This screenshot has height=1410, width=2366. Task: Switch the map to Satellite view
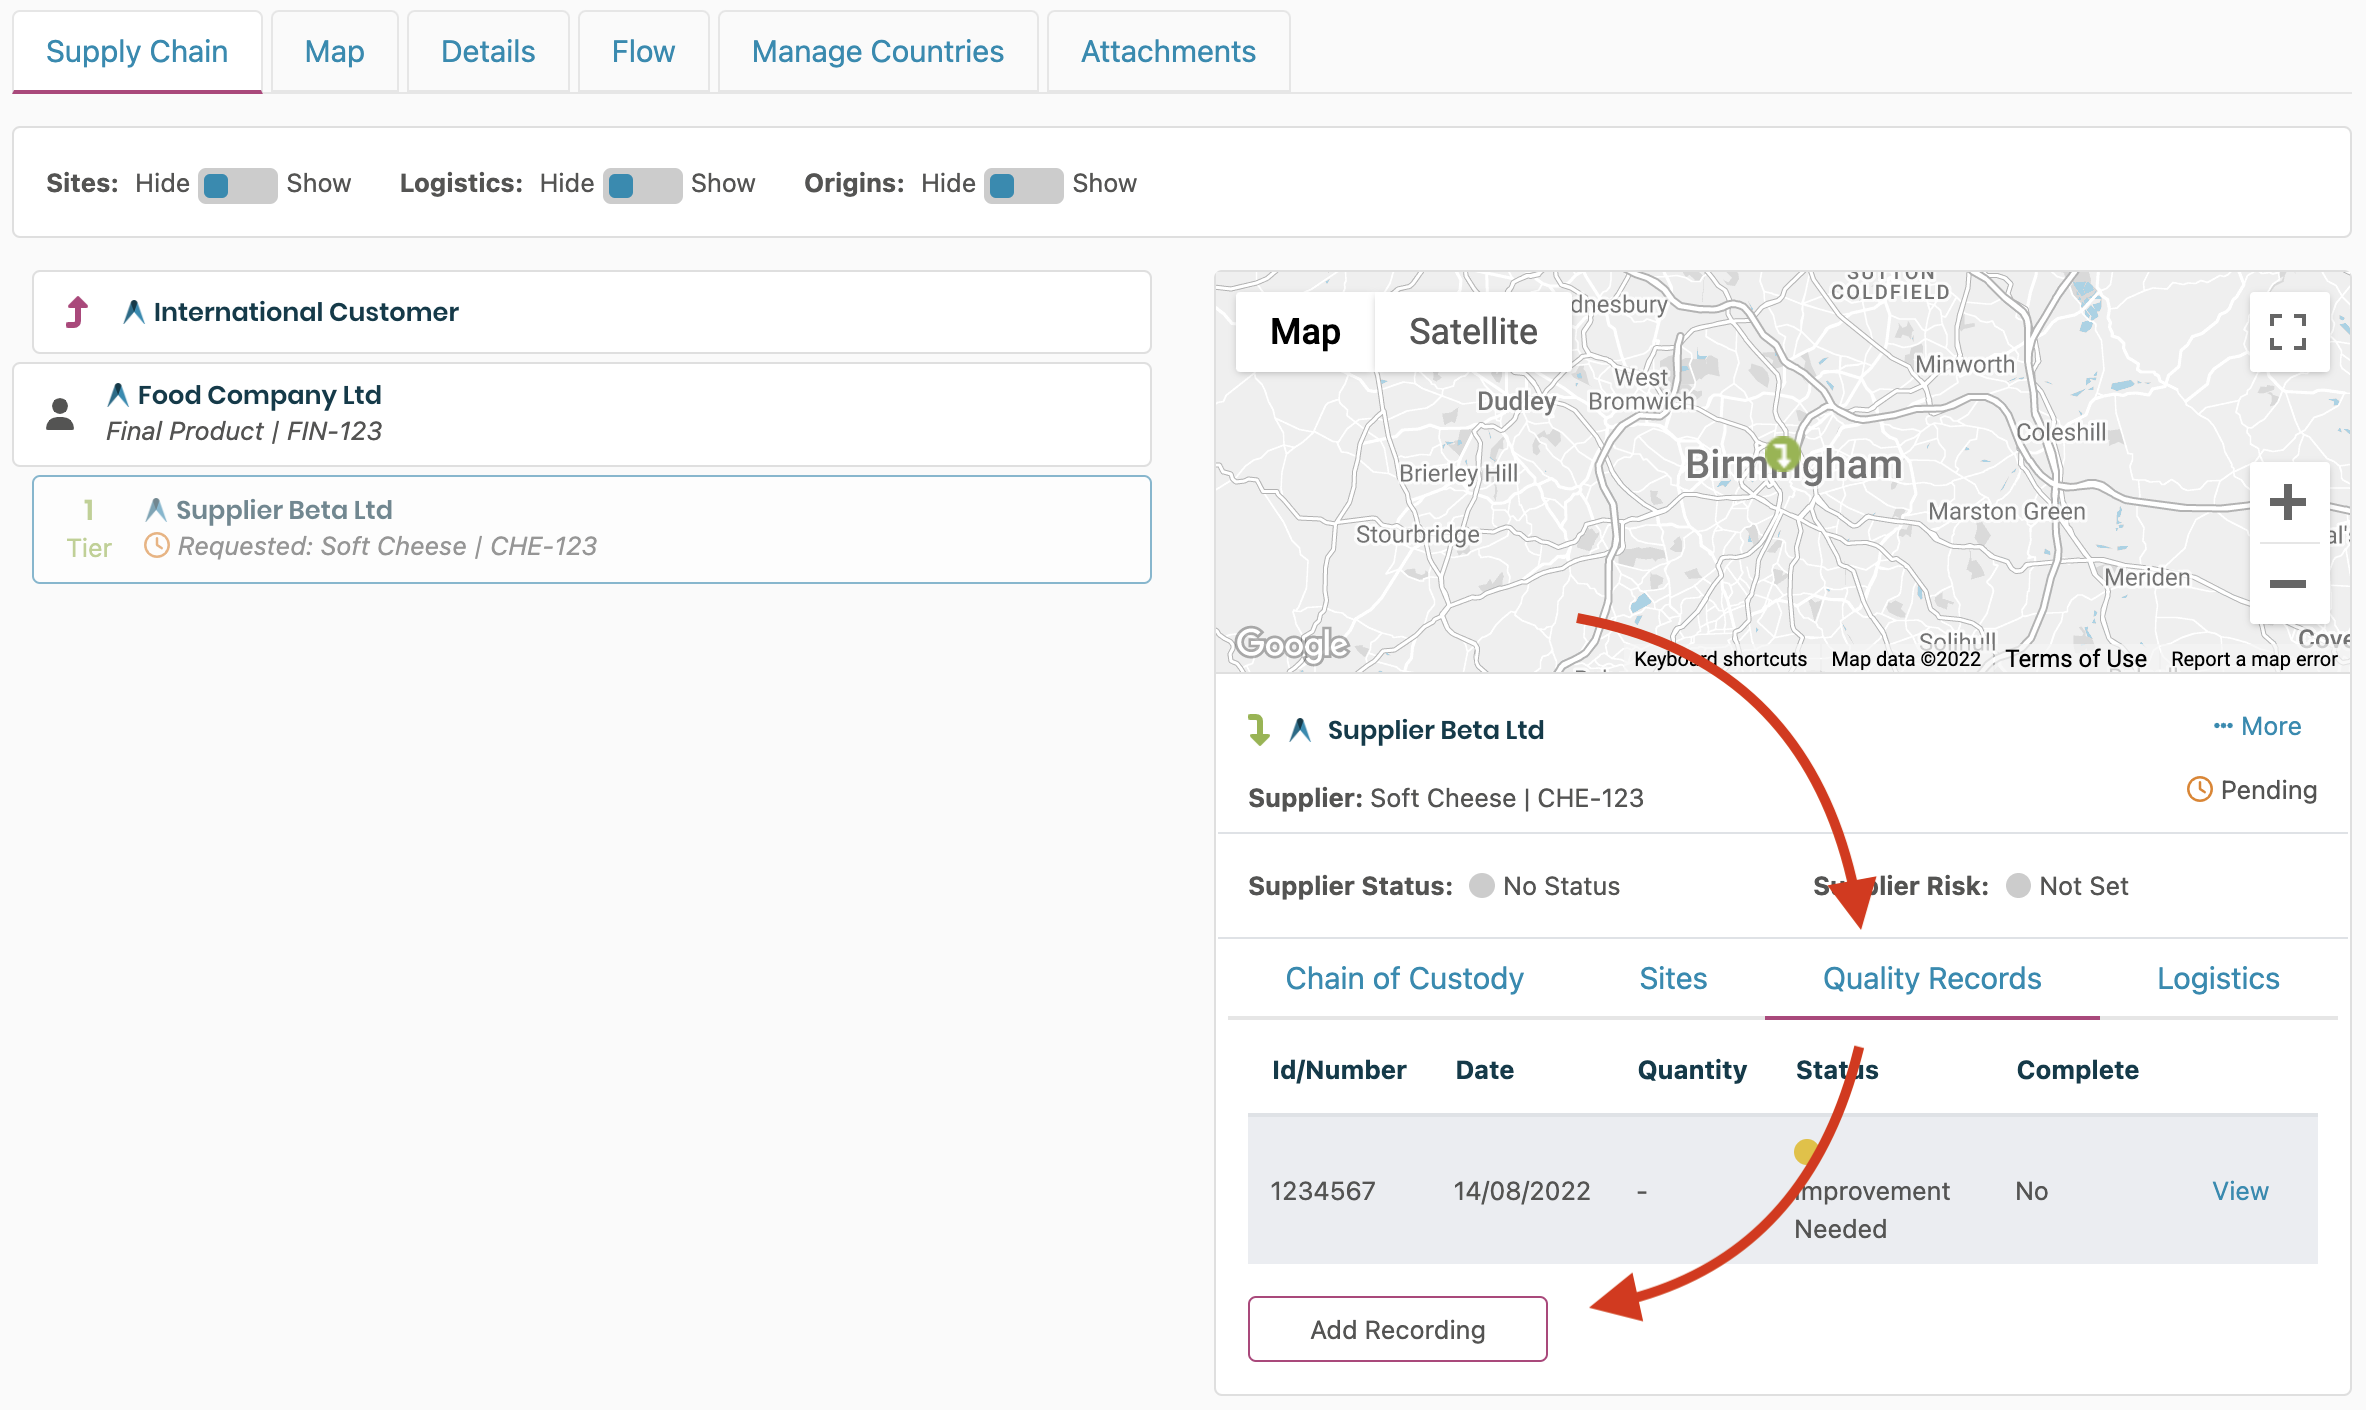[1472, 332]
